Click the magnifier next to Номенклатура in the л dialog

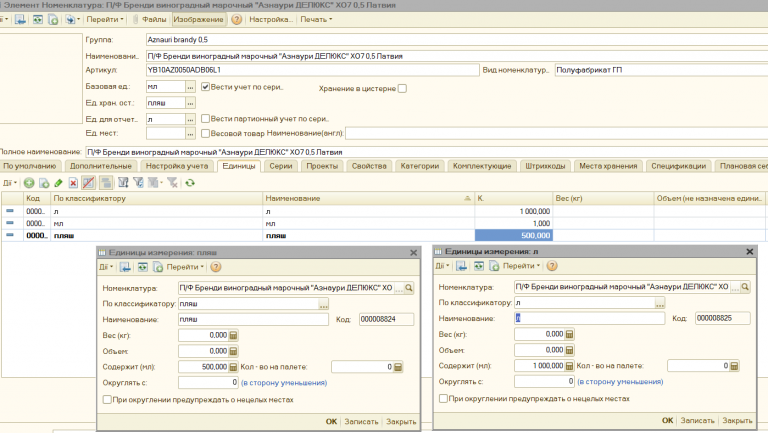point(745,287)
